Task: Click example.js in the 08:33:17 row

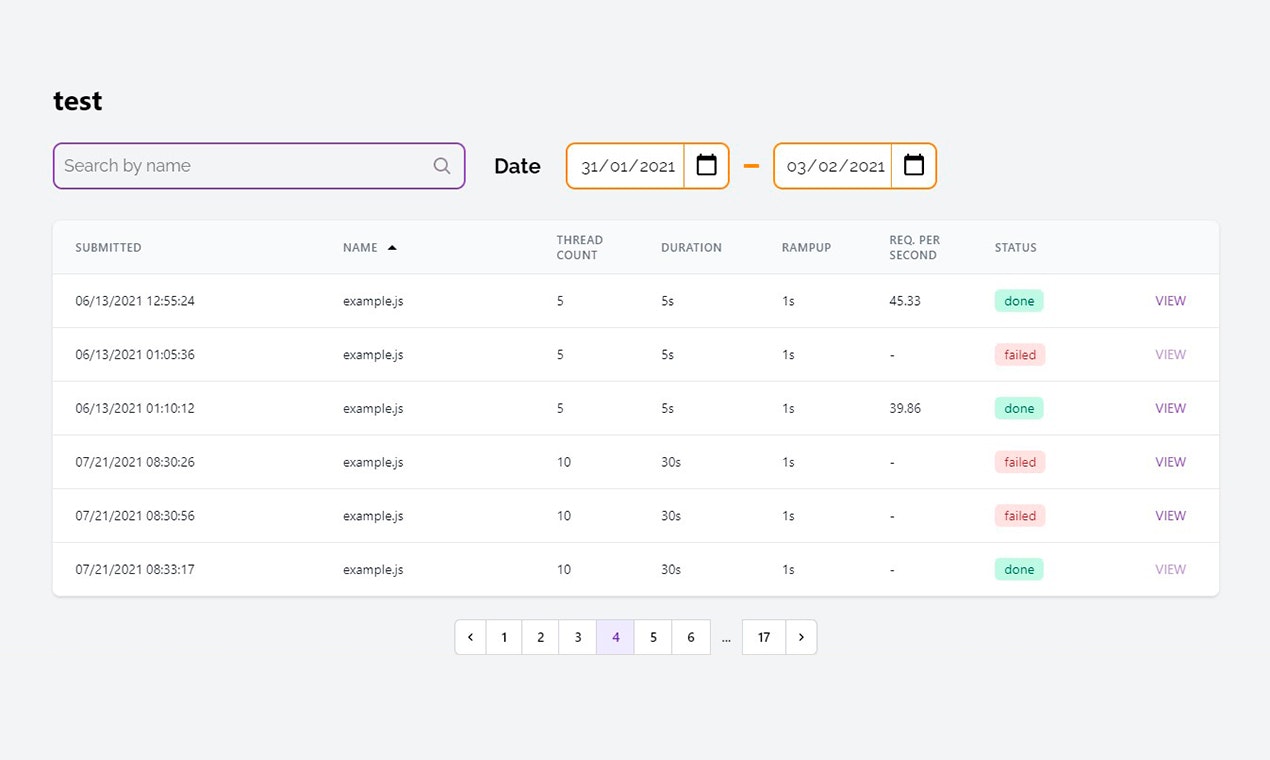Action: [x=373, y=569]
